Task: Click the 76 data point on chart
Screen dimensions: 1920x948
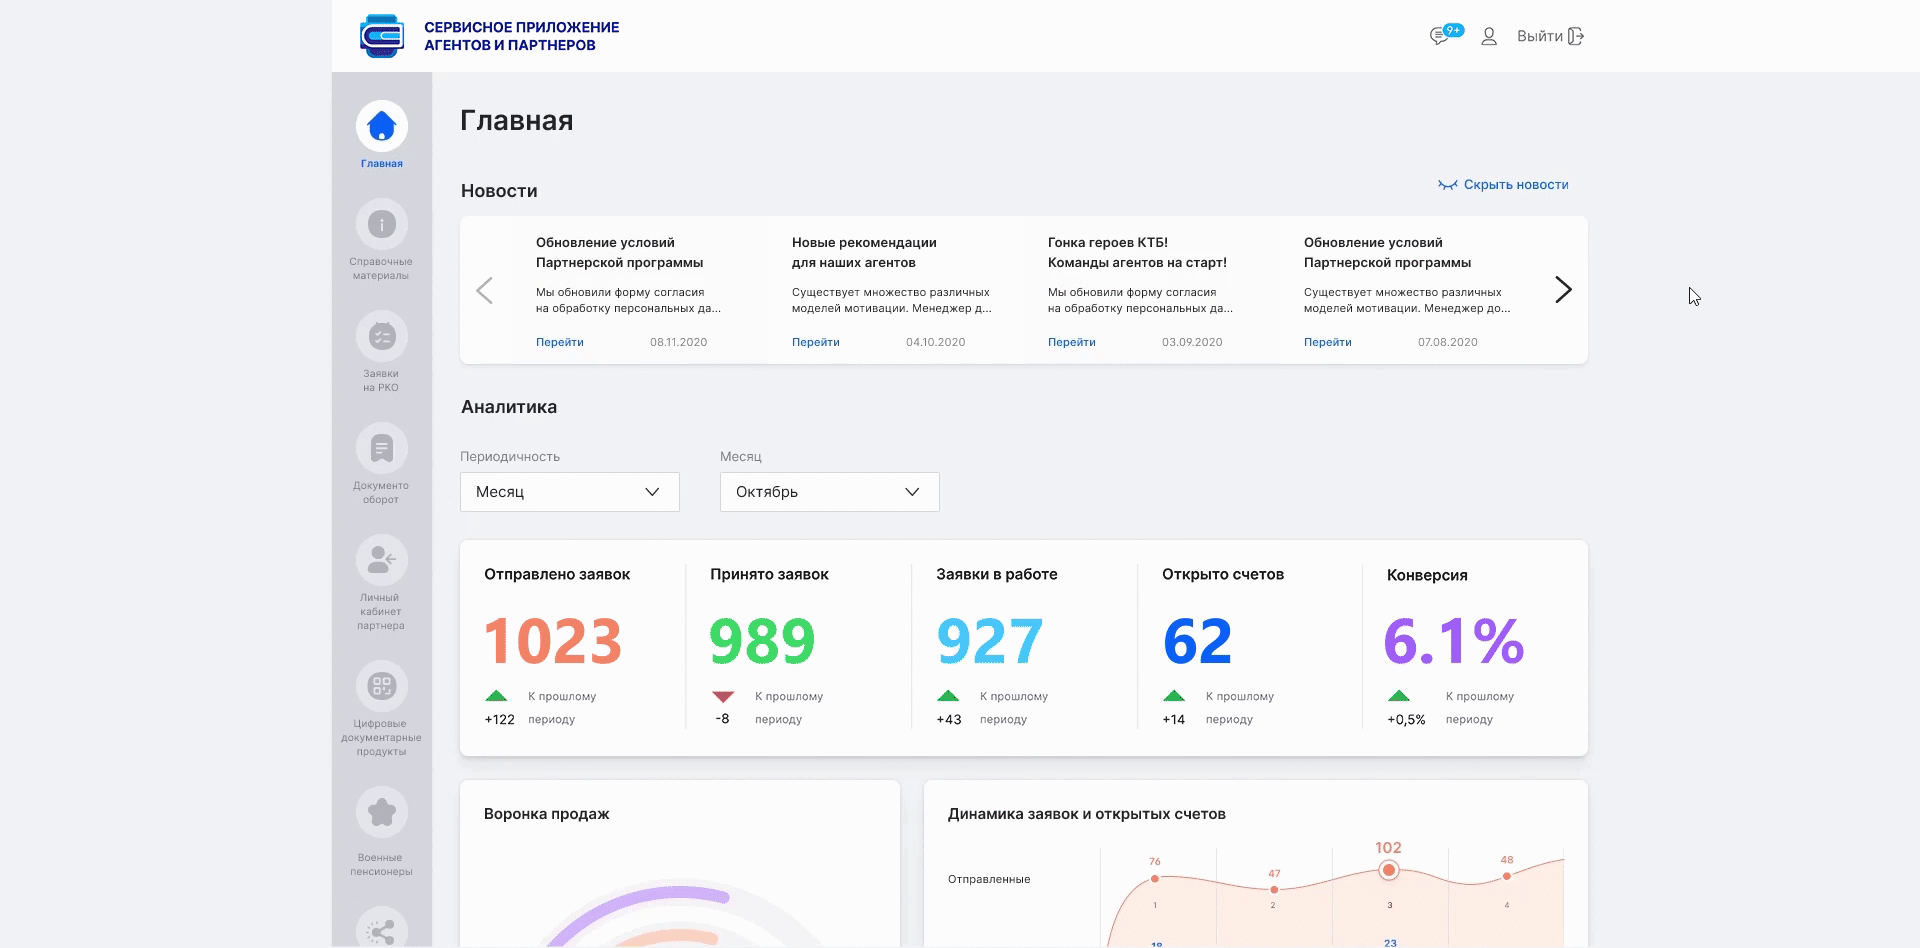Action: click(x=1155, y=878)
